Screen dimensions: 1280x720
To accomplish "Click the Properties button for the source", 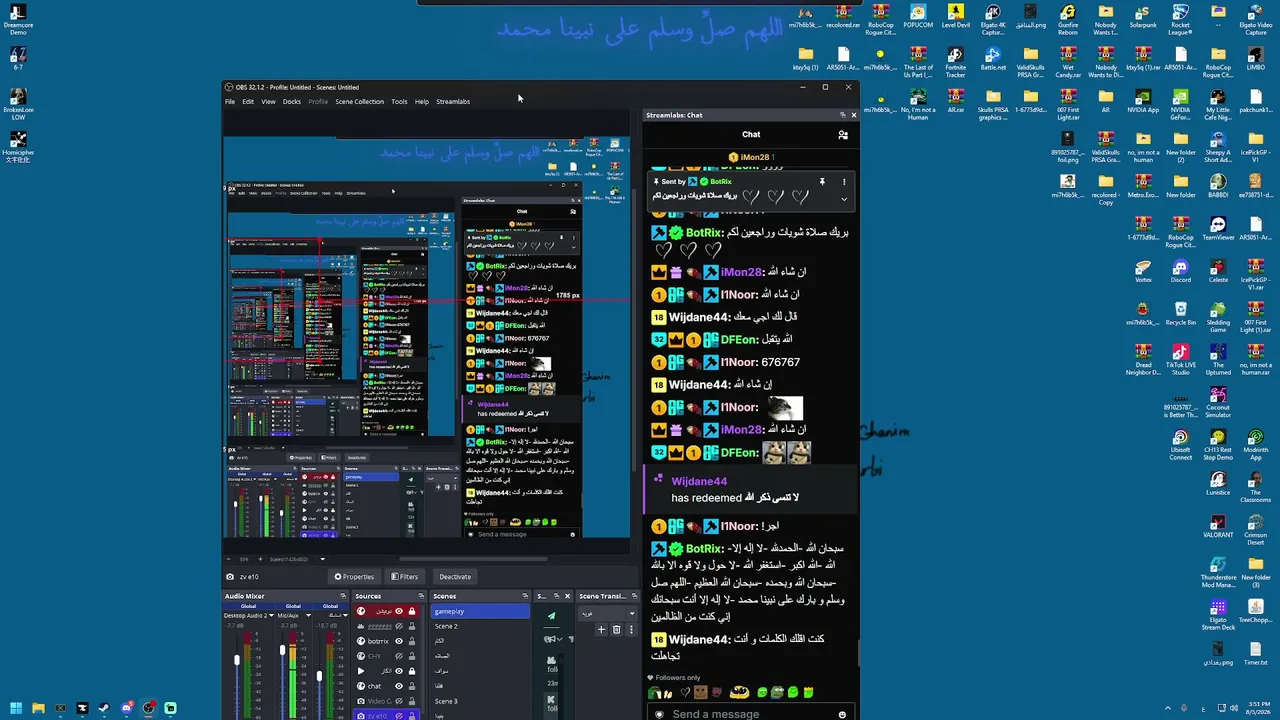I will [x=354, y=576].
